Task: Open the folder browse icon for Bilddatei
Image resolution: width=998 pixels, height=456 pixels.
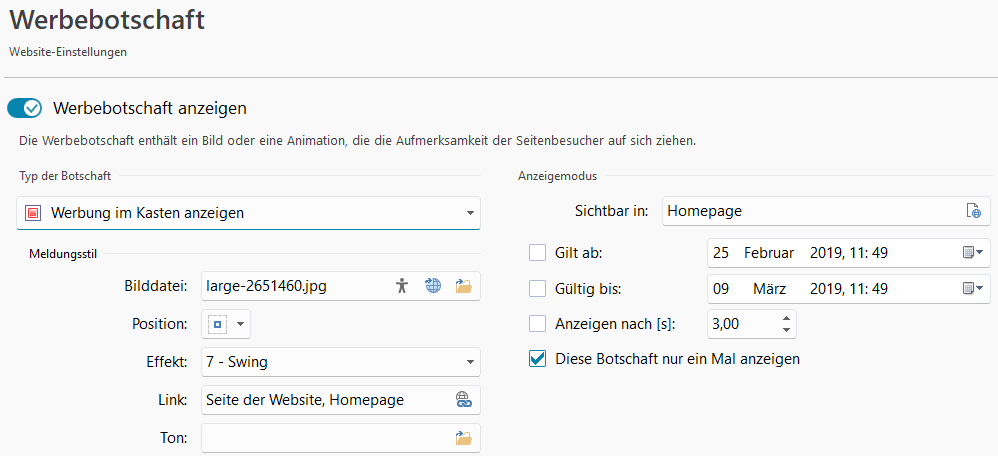Action: pyautogui.click(x=463, y=286)
